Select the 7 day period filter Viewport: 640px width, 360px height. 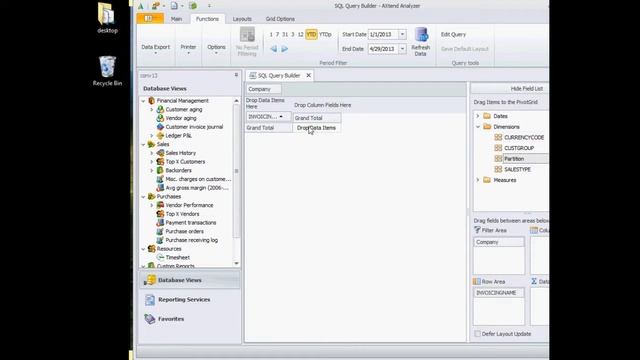[x=277, y=34]
